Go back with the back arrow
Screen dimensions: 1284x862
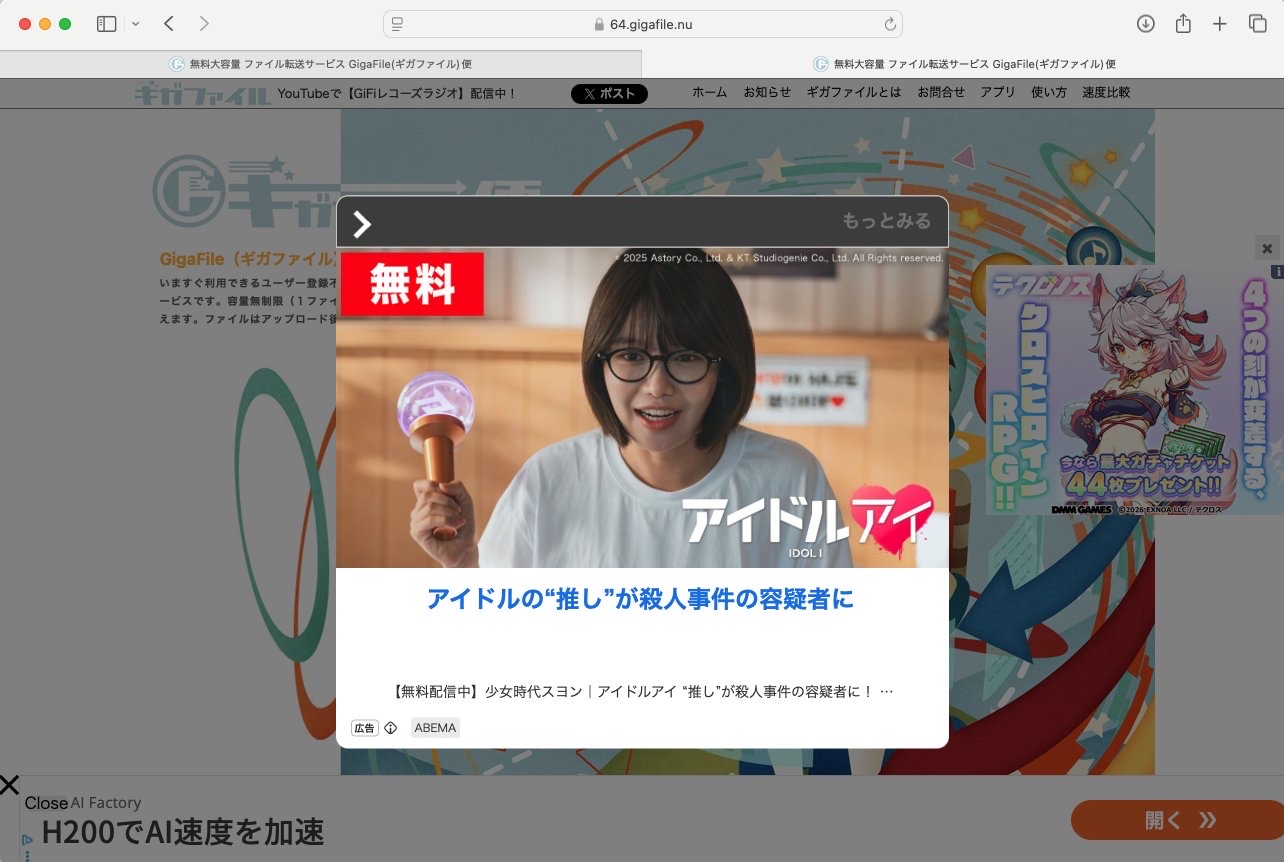tap(169, 24)
